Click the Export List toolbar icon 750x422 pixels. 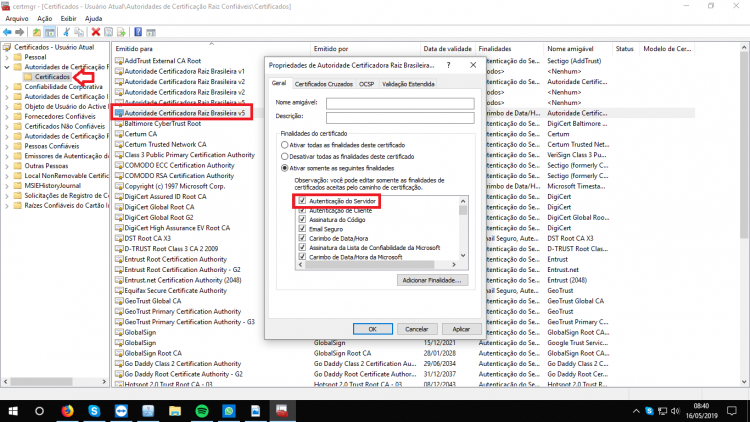[121, 32]
